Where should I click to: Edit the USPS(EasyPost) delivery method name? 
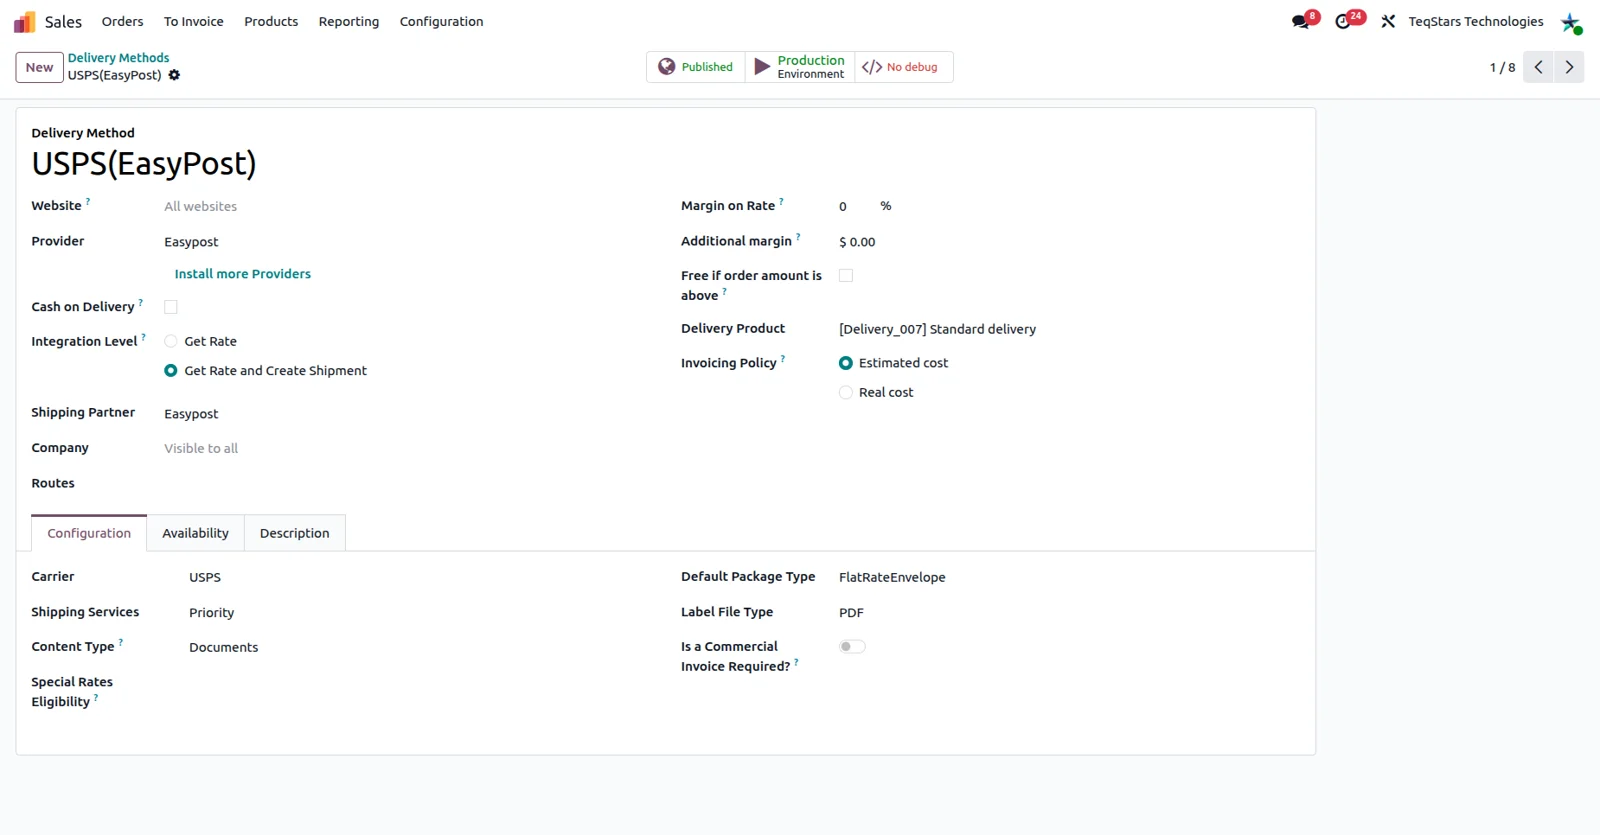[144, 163]
